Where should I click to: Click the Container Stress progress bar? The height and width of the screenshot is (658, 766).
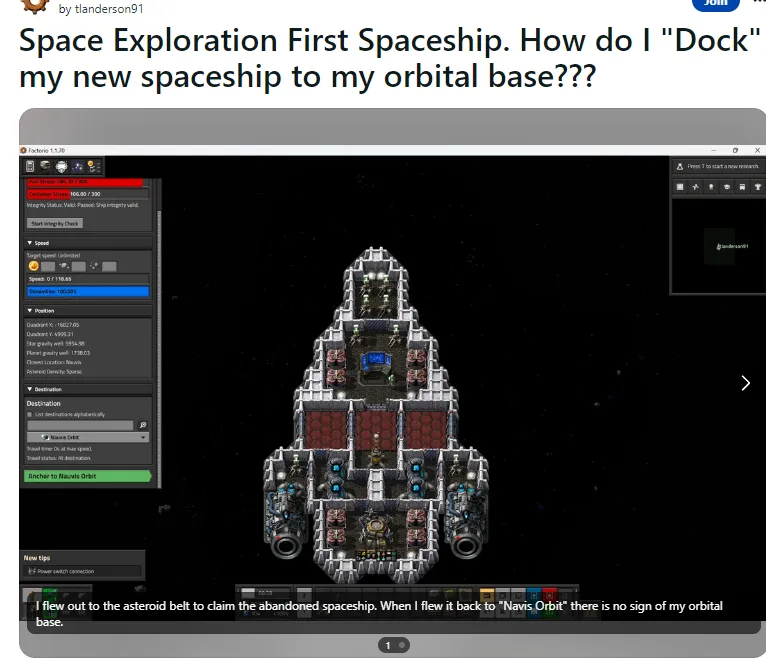click(88, 194)
